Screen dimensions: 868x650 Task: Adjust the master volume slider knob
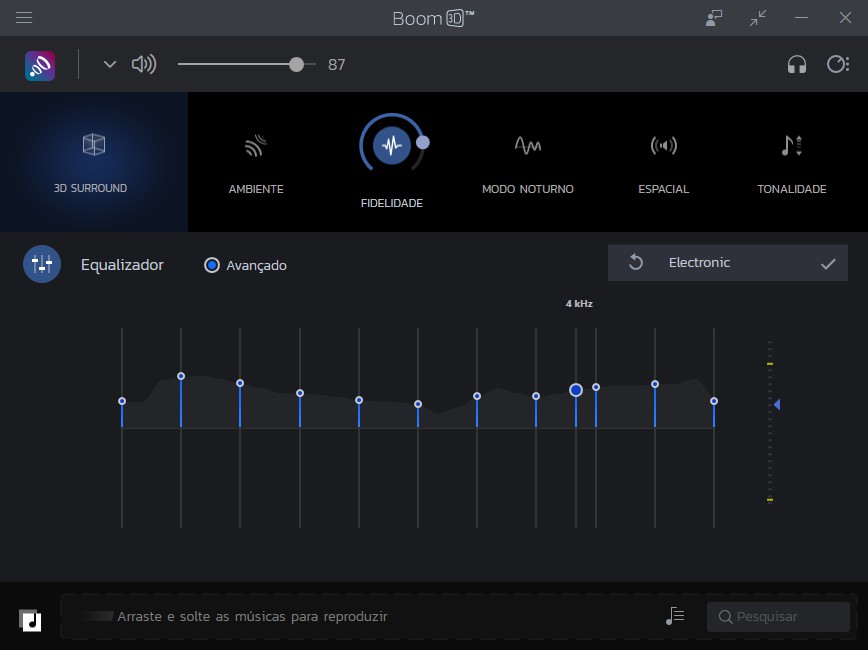296,64
